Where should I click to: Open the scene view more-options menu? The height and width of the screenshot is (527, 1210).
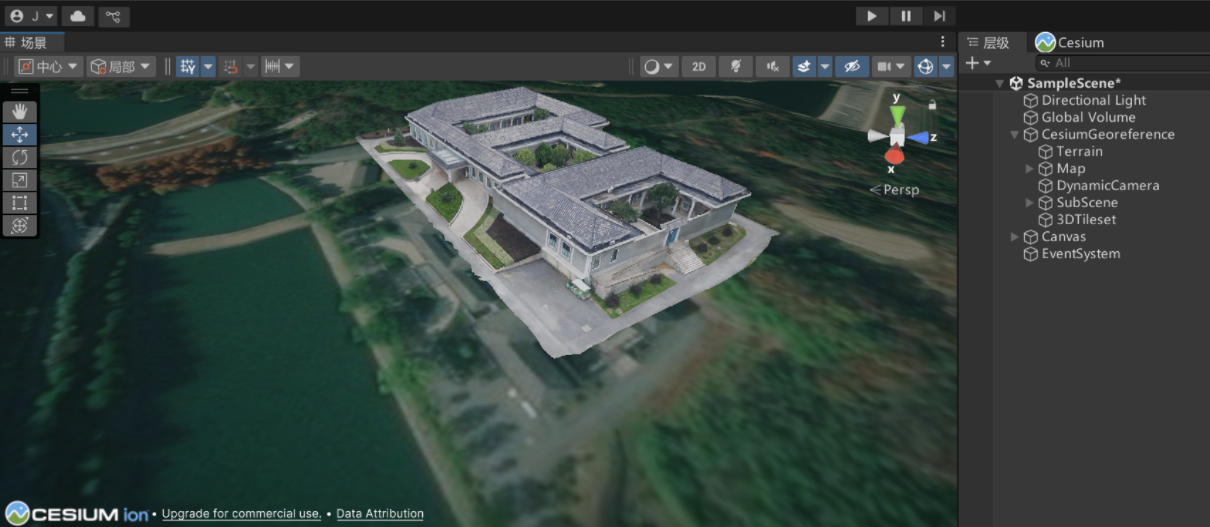[942, 42]
